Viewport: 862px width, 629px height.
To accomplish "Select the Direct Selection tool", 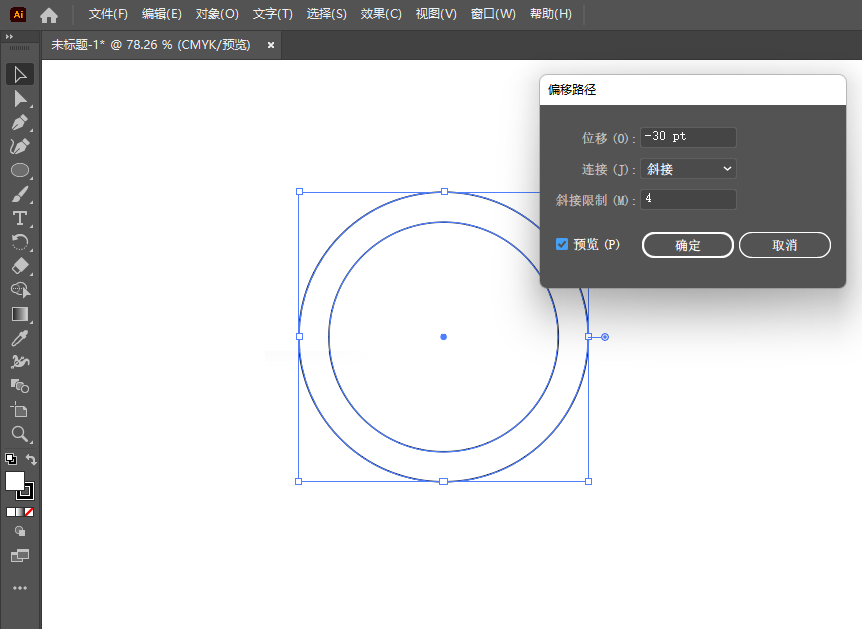I will click(20, 98).
